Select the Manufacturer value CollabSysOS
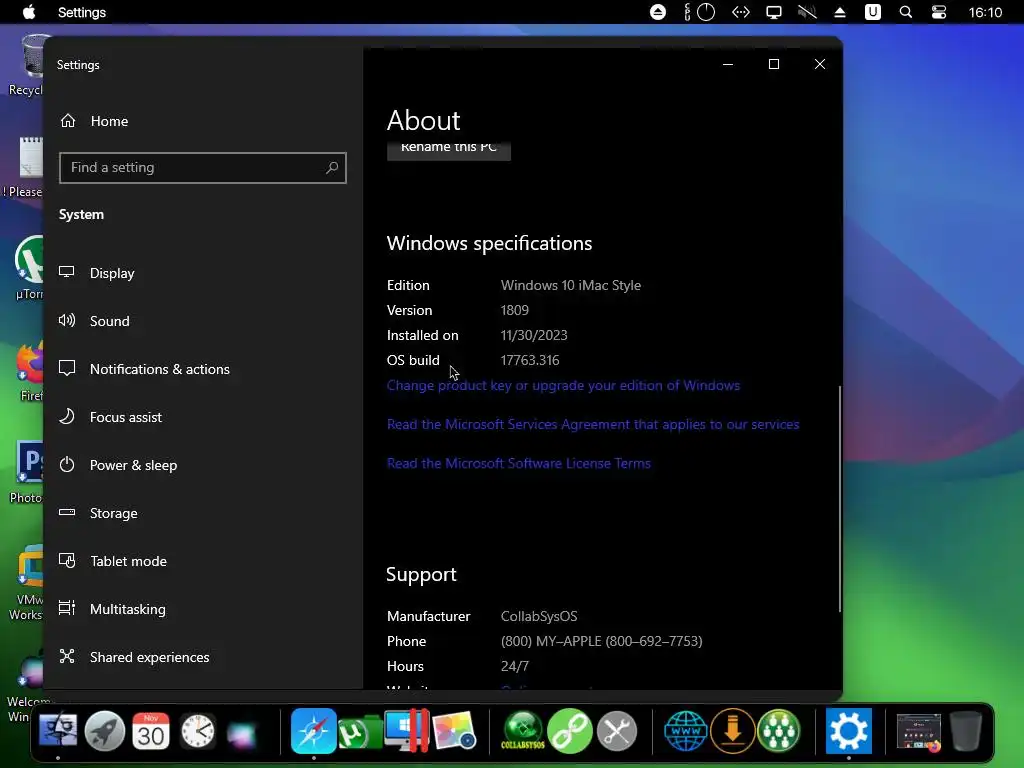Image resolution: width=1024 pixels, height=768 pixels. click(x=539, y=616)
